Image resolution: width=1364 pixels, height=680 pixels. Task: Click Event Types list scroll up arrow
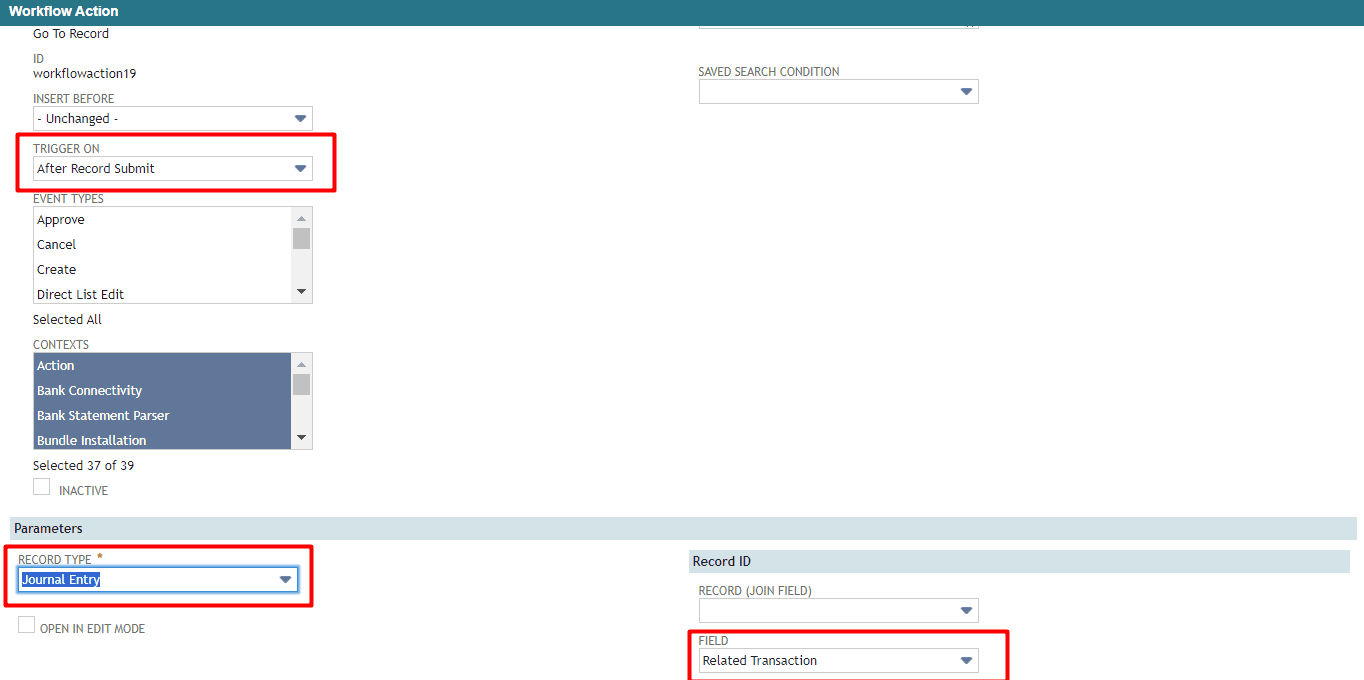click(301, 217)
